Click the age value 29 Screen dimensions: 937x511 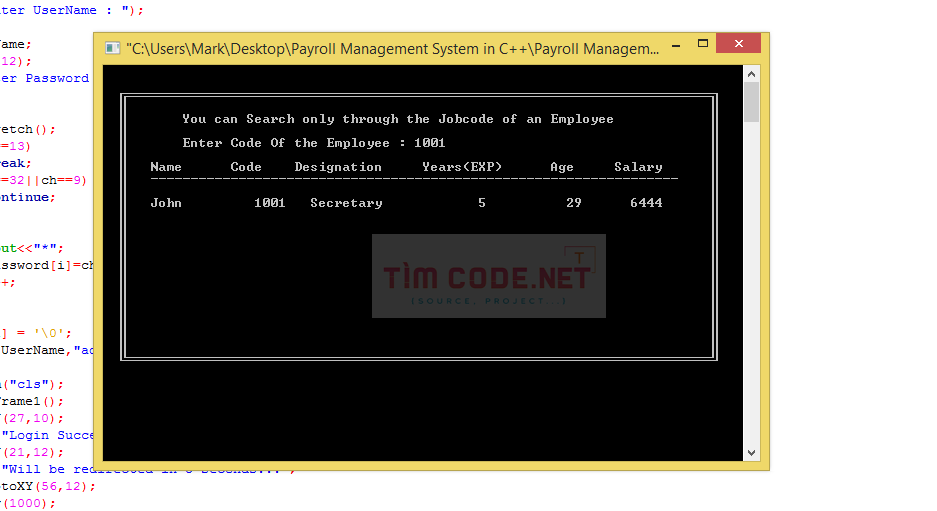coord(574,203)
